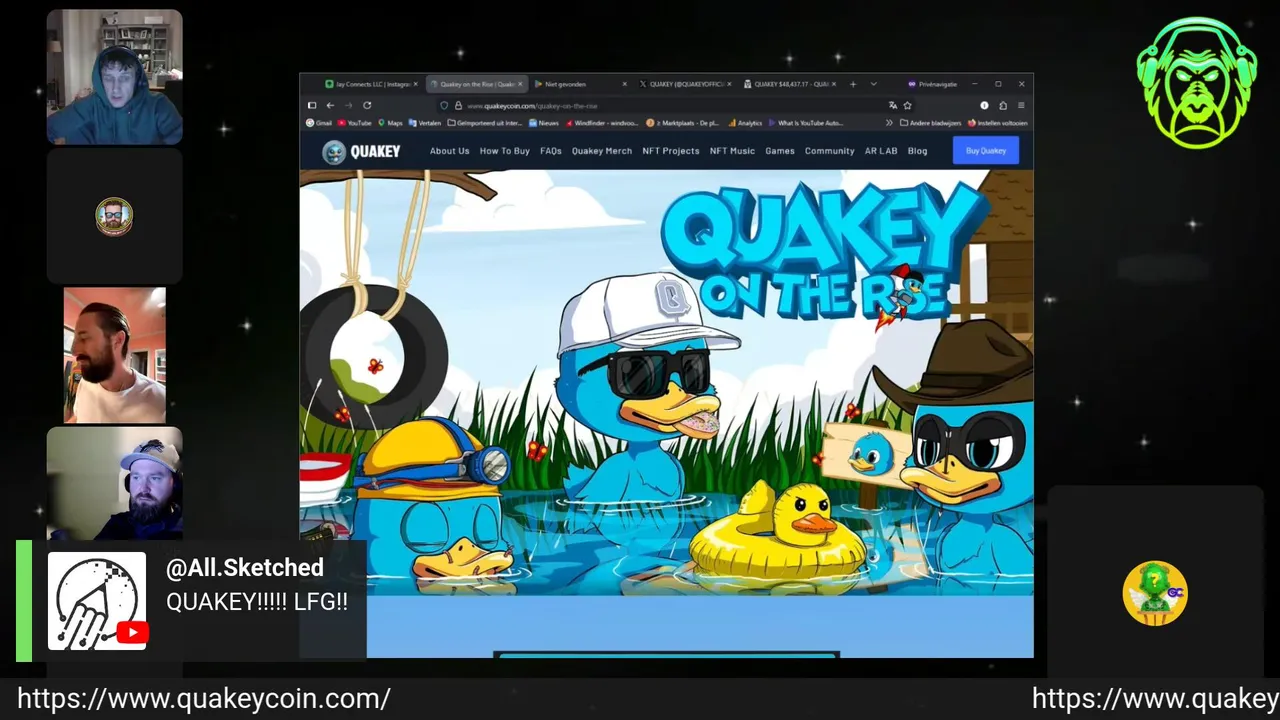Open the Vertalen bookmark
This screenshot has width=1280, height=720.
425,123
